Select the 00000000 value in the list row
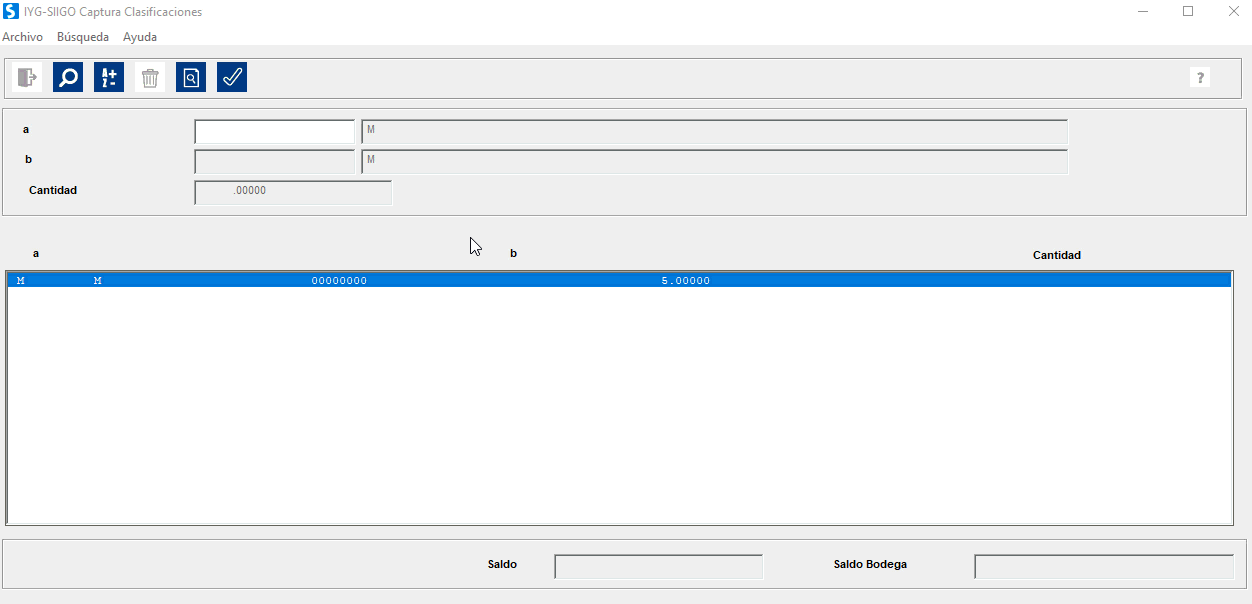The height and width of the screenshot is (604, 1252). 339,281
